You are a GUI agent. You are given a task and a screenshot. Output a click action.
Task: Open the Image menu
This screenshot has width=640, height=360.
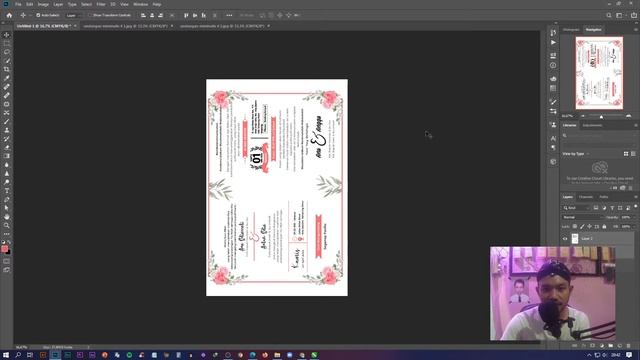click(43, 4)
